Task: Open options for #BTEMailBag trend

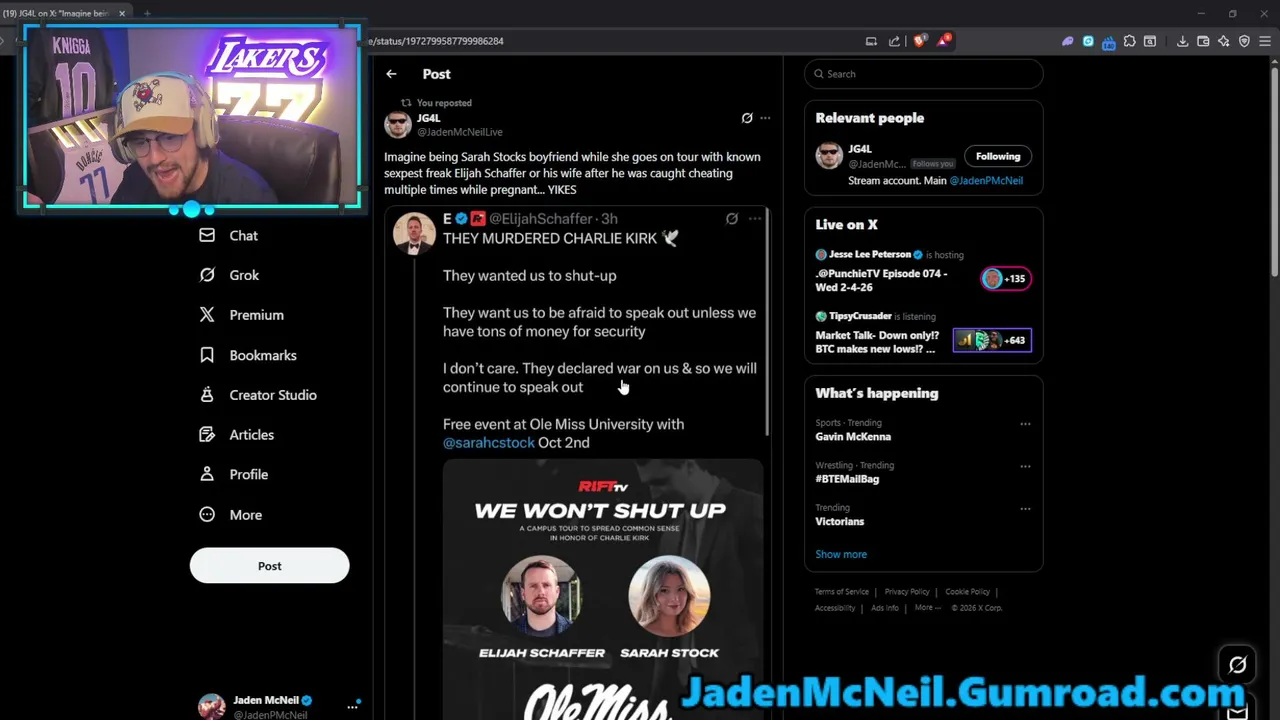Action: point(1025,466)
